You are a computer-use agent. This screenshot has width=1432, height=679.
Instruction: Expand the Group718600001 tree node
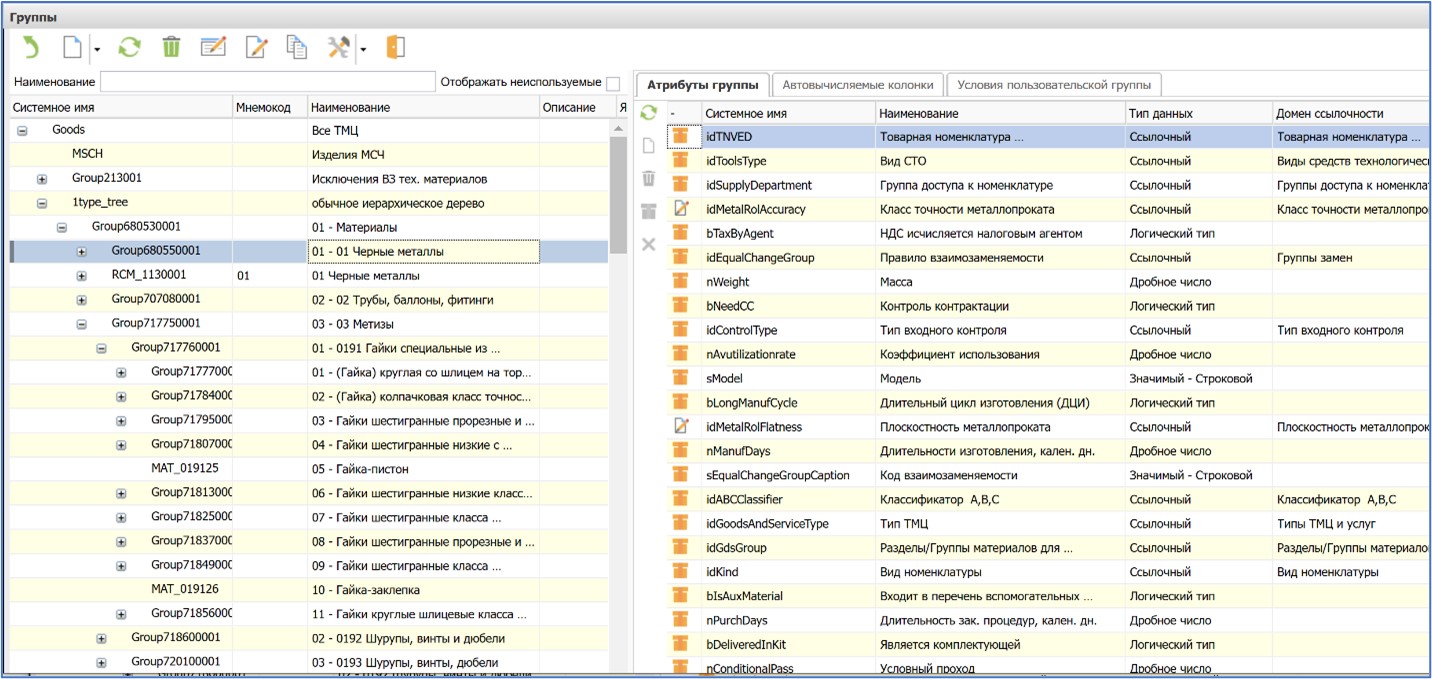[102, 638]
